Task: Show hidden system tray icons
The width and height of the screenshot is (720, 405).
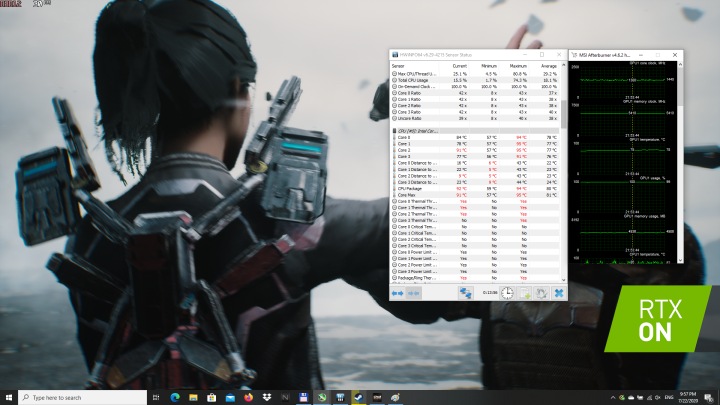Action: [x=613, y=398]
